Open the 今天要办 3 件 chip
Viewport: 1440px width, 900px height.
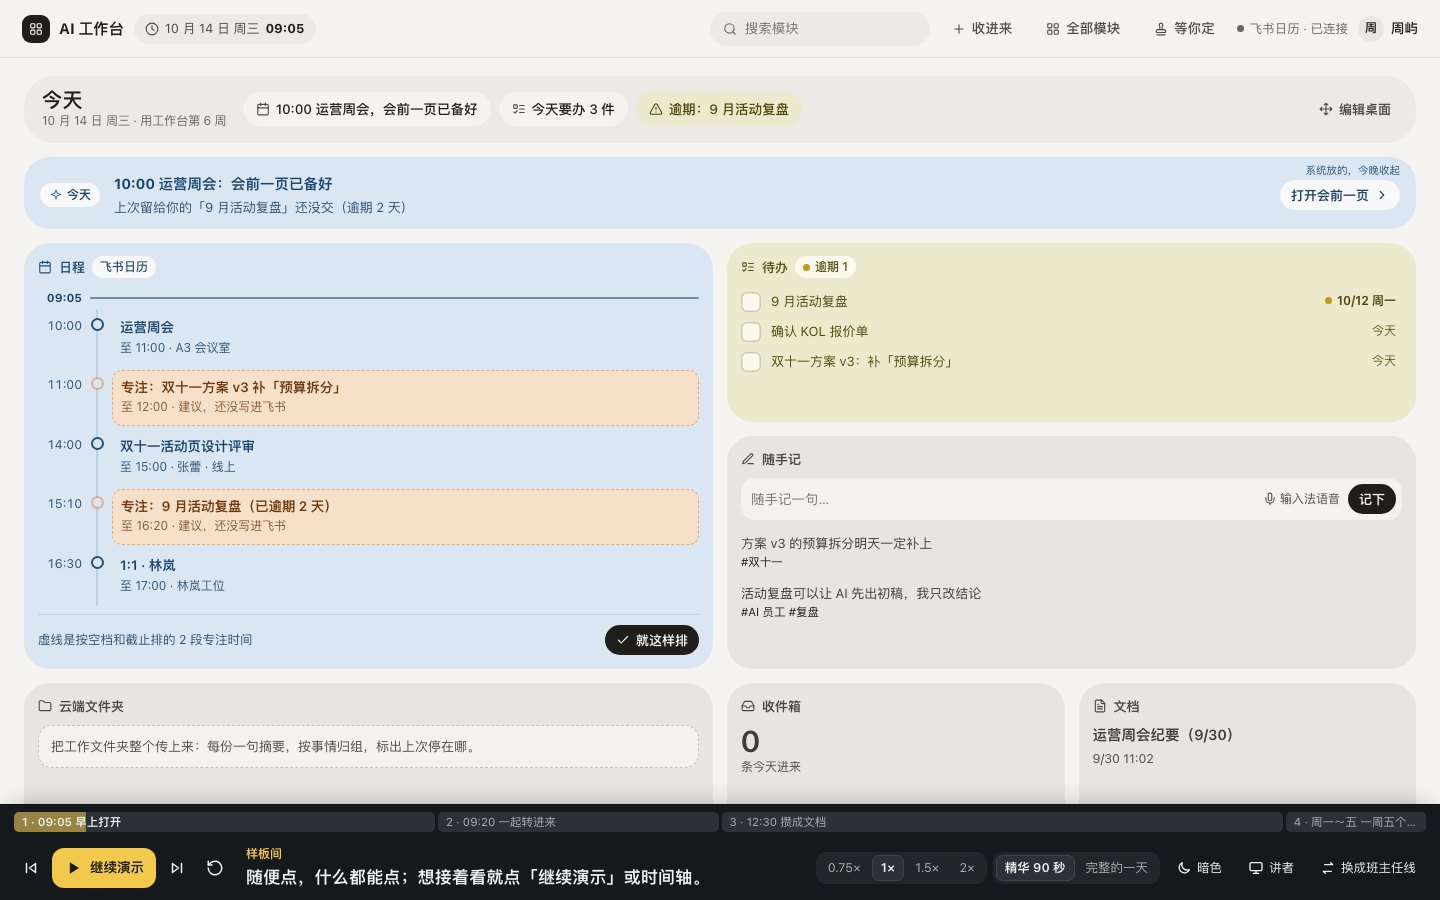pos(563,109)
